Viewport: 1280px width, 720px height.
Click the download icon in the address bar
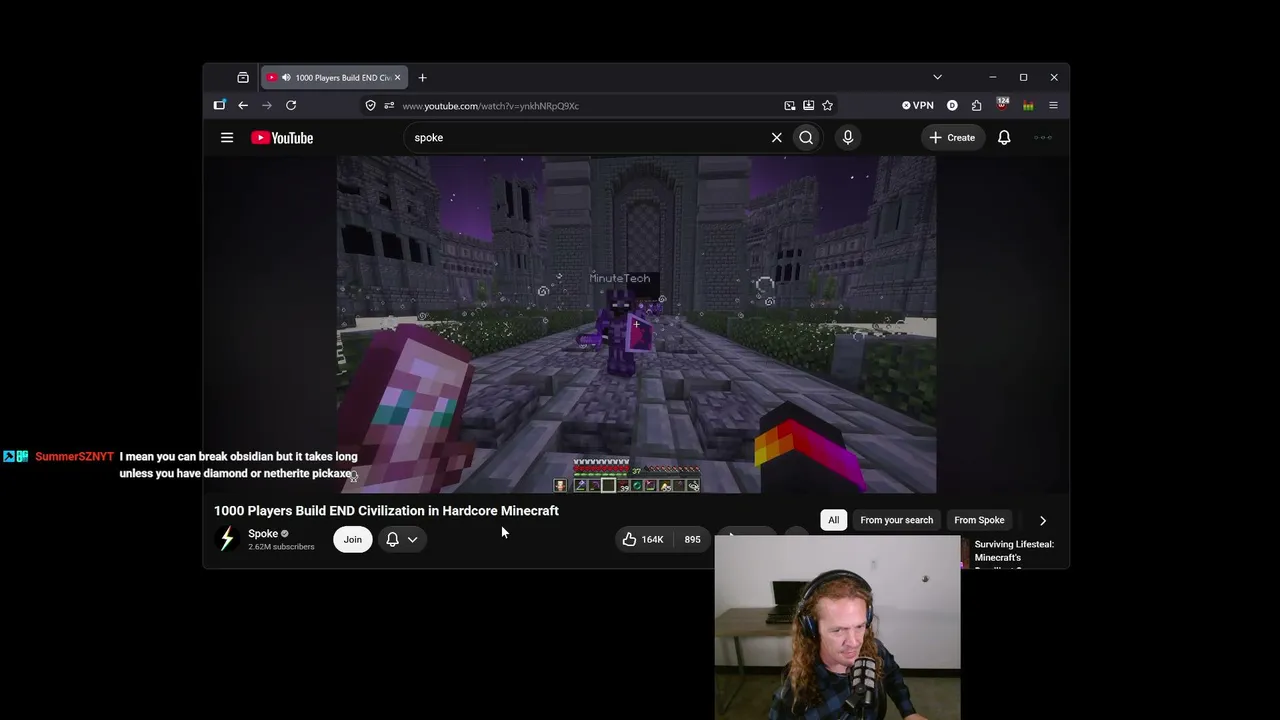pyautogui.click(x=809, y=106)
